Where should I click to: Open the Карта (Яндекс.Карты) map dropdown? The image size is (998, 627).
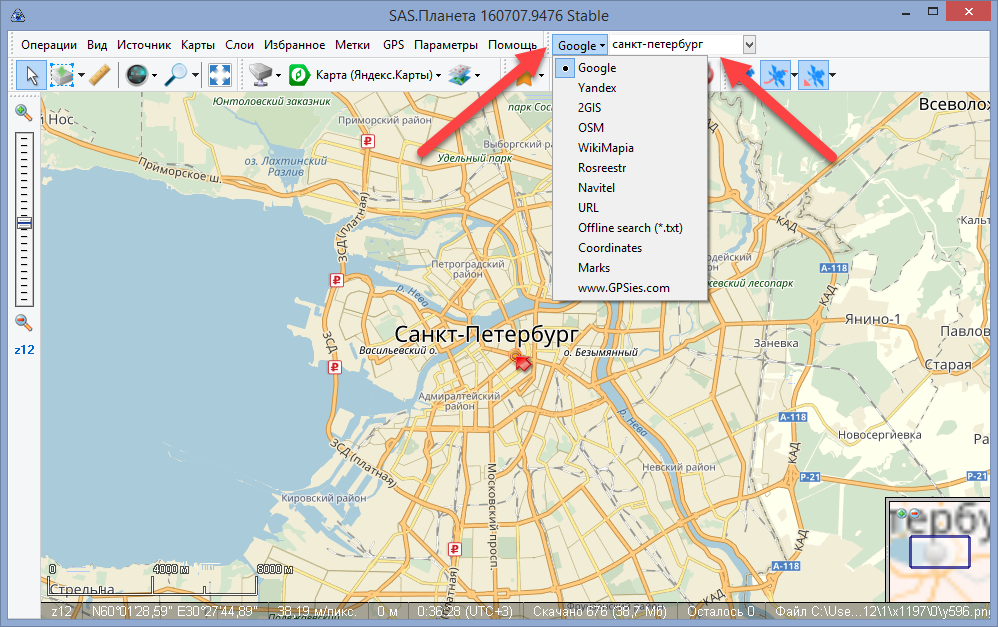[366, 75]
